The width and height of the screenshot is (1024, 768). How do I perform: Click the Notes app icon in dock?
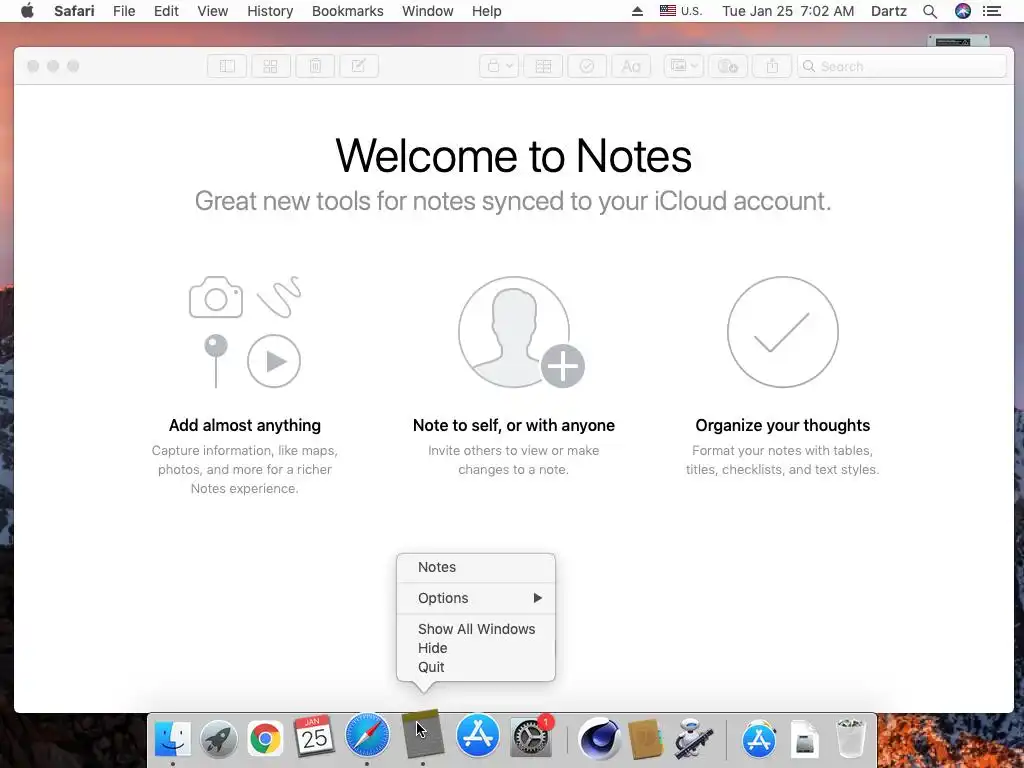point(423,735)
